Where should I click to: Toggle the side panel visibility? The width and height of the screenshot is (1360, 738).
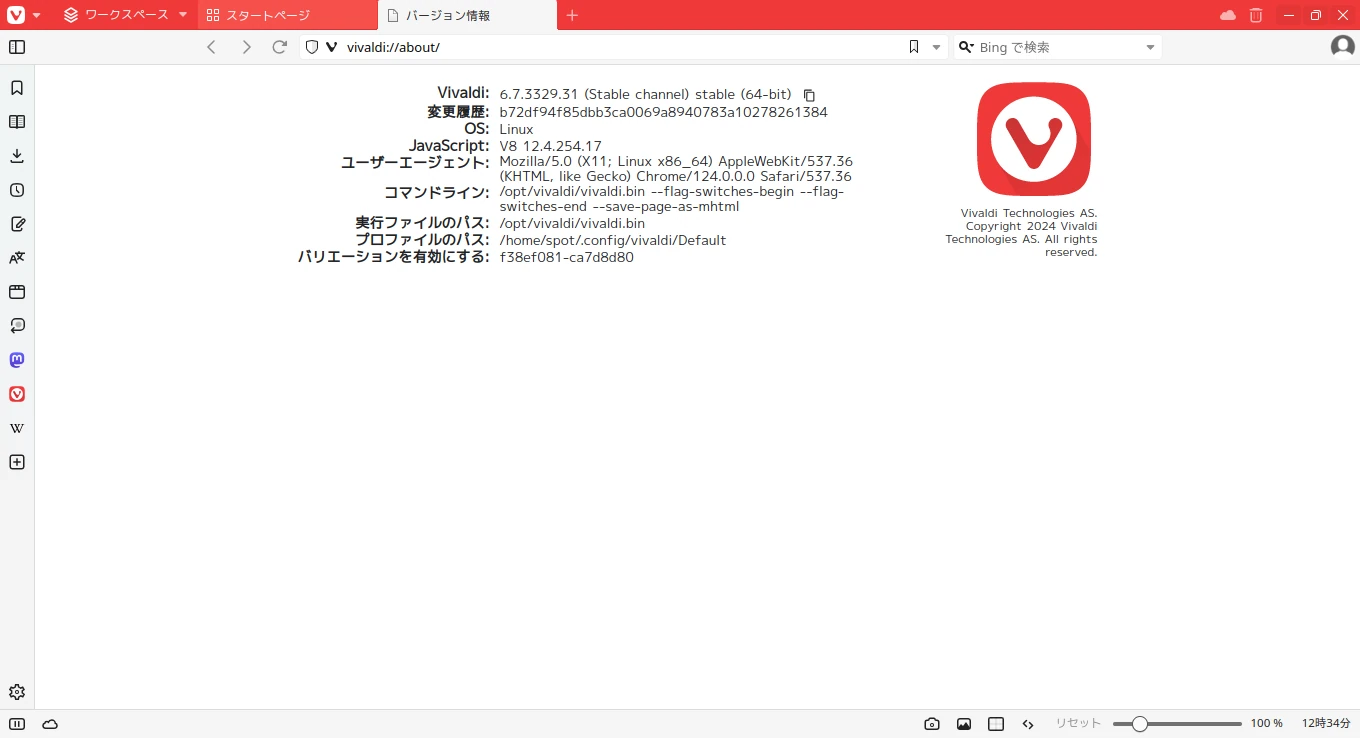17,47
